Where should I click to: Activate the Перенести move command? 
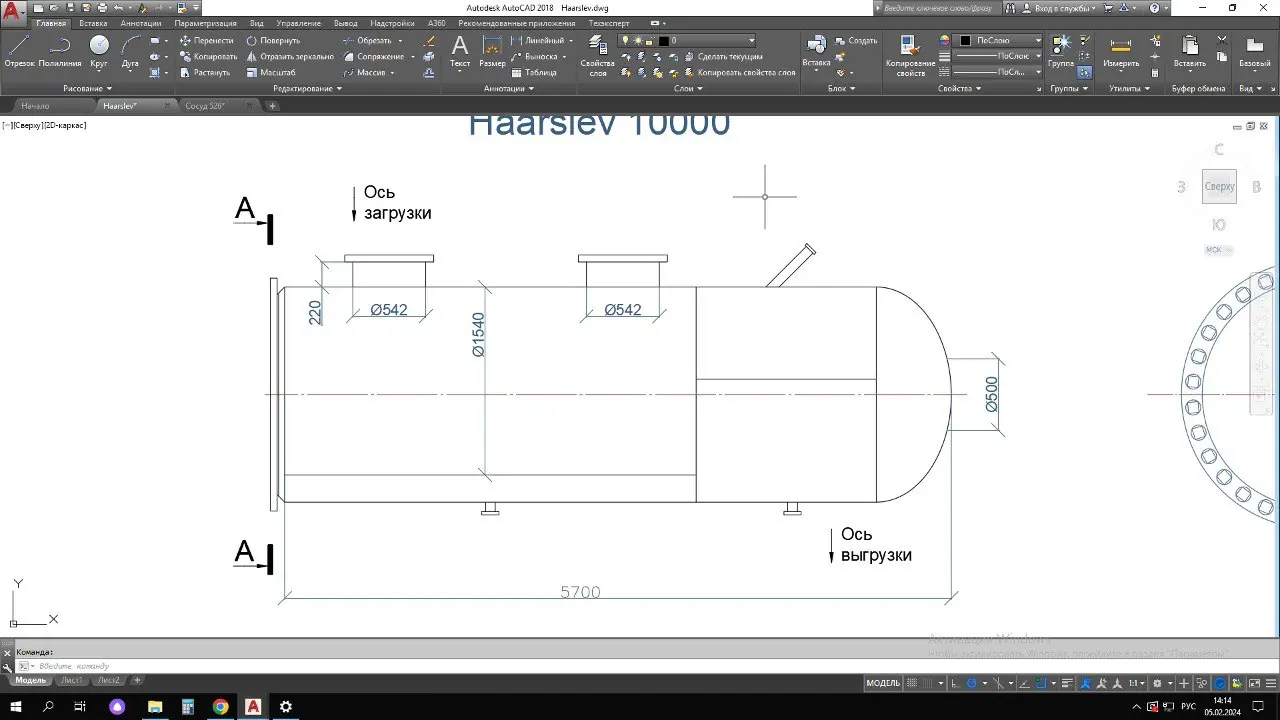click(206, 41)
